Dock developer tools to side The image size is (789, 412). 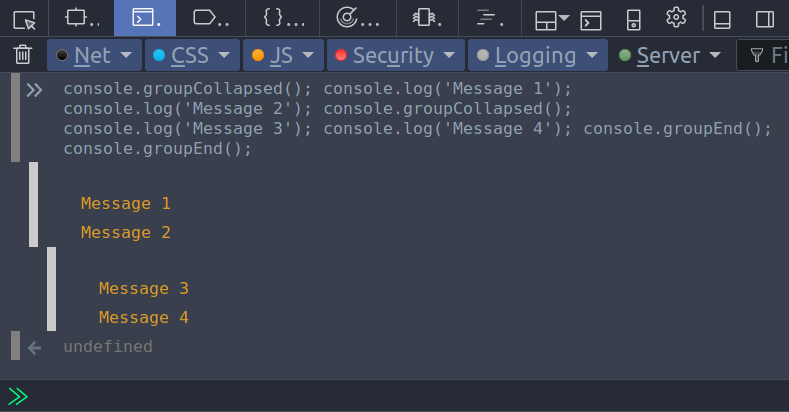click(x=765, y=20)
